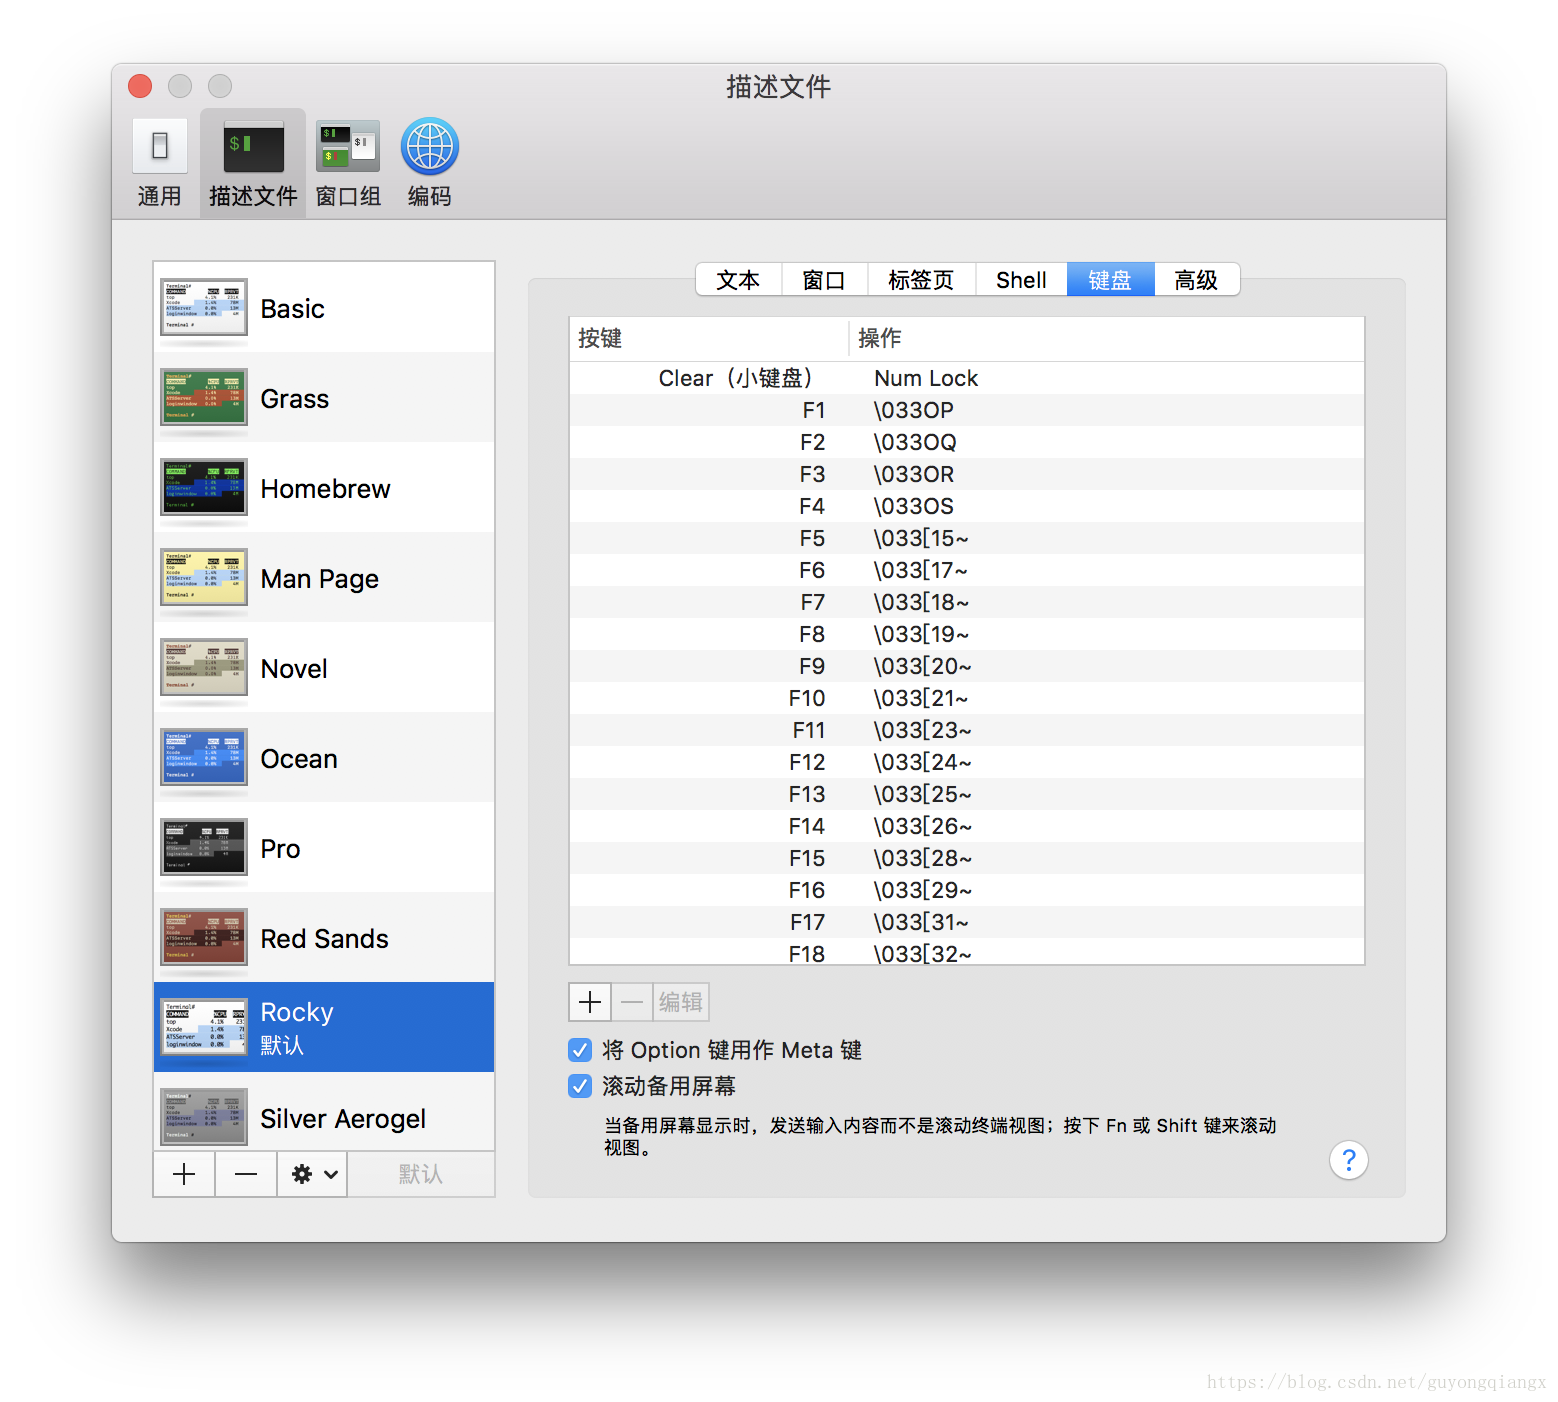Select the F6 key mapping row
The width and height of the screenshot is (1558, 1402).
(967, 570)
